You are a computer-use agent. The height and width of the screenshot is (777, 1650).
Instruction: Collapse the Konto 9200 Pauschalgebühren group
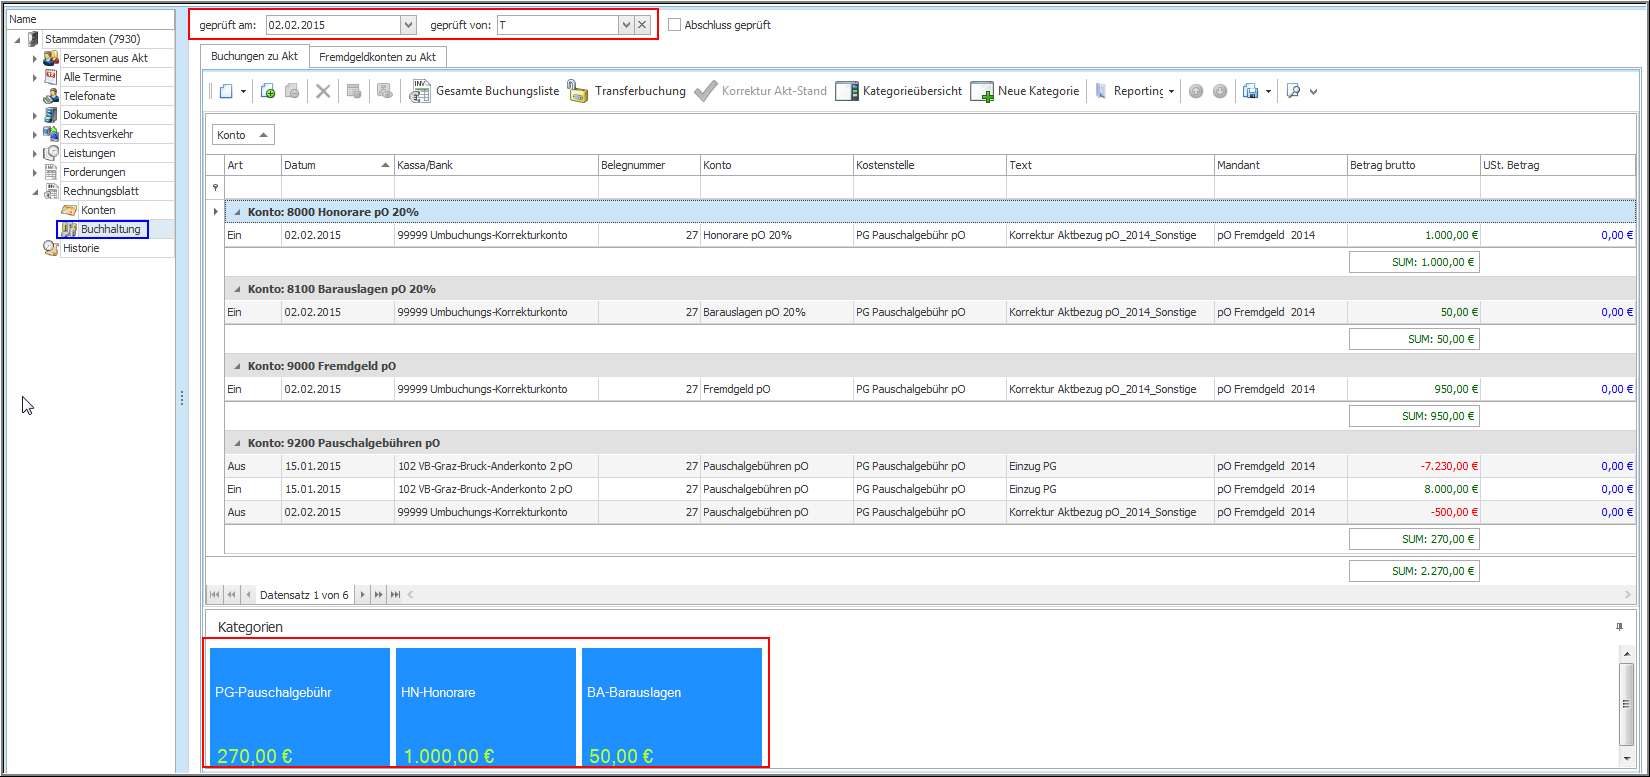pyautogui.click(x=237, y=443)
